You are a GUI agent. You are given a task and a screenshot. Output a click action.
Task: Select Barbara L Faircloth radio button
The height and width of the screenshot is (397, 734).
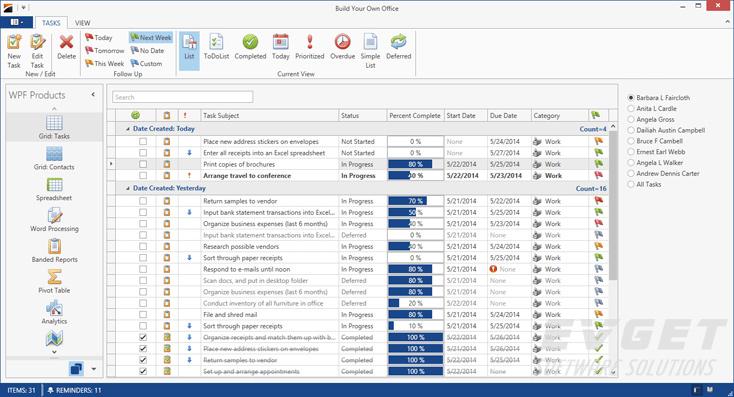coord(631,98)
